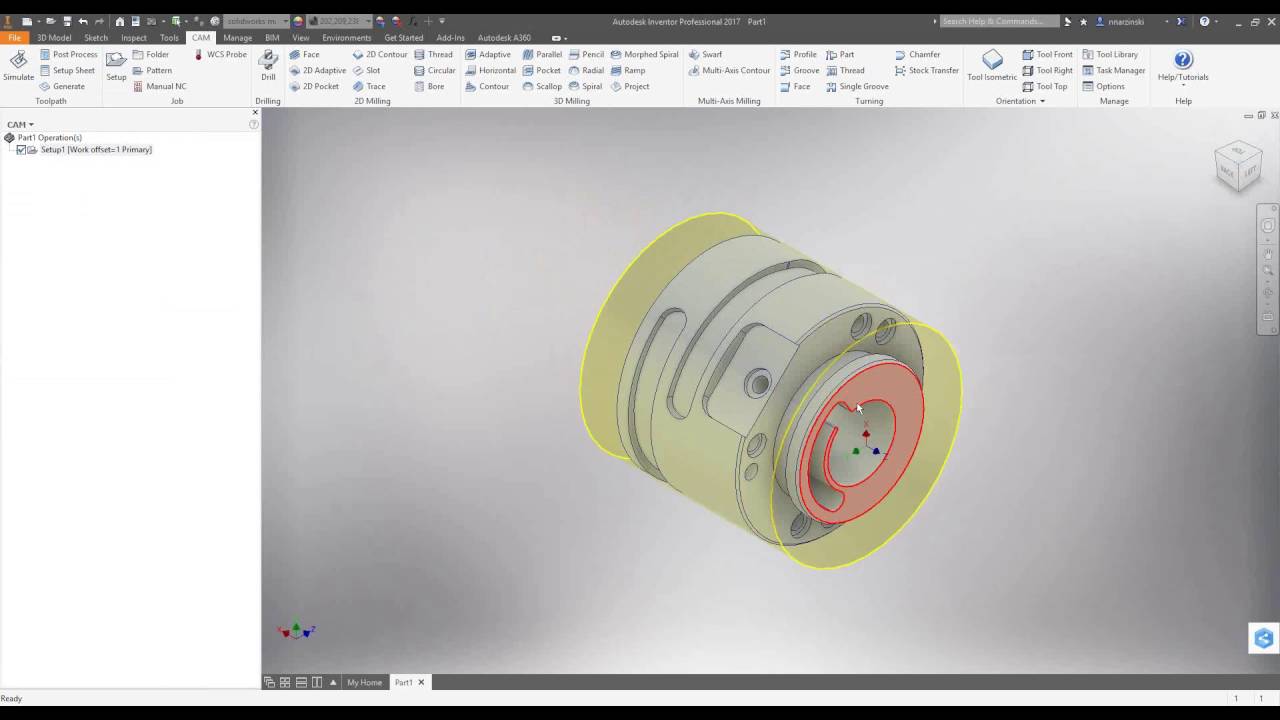1280x720 pixels.
Task: Select Setup1 [Work offset=1 Primary] node
Action: [x=96, y=150]
